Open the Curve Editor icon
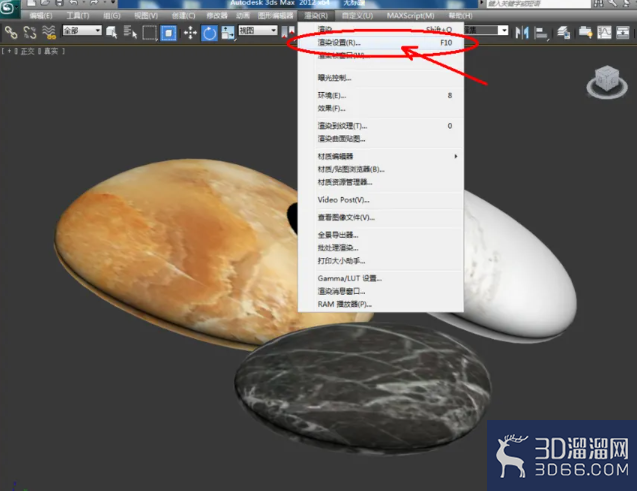The height and width of the screenshot is (491, 637). pyautogui.click(x=604, y=32)
